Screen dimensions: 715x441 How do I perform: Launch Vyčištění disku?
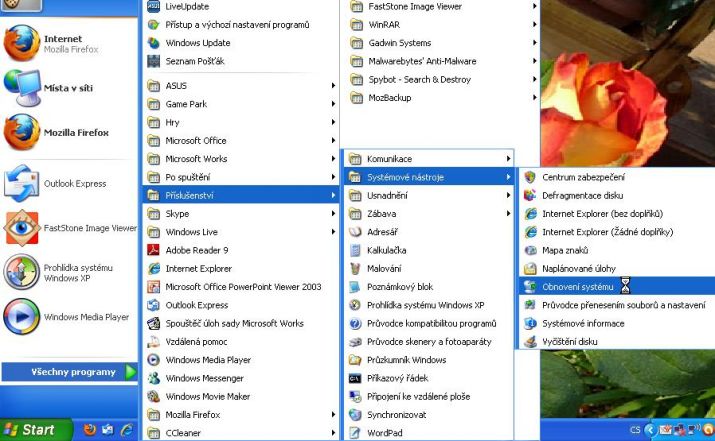pyautogui.click(x=617, y=341)
